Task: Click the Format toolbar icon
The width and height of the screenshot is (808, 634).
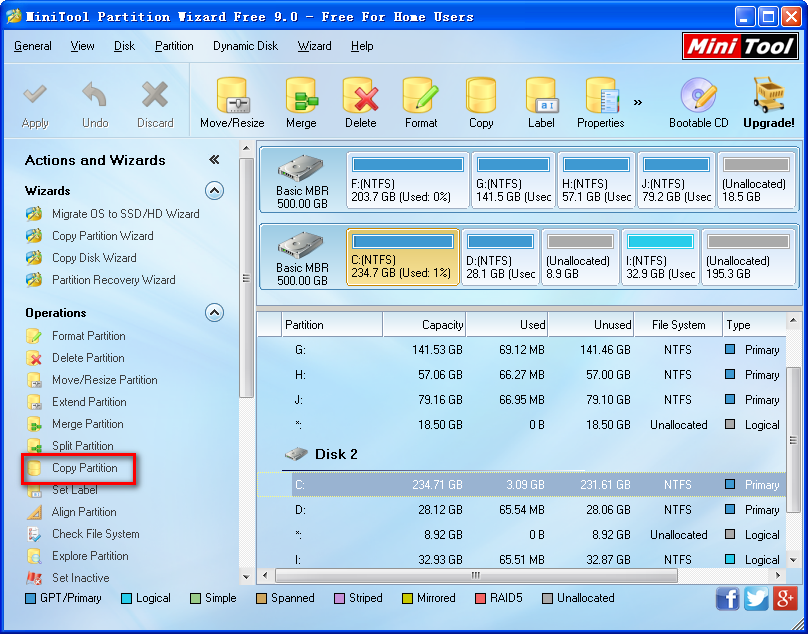Action: pyautogui.click(x=420, y=95)
